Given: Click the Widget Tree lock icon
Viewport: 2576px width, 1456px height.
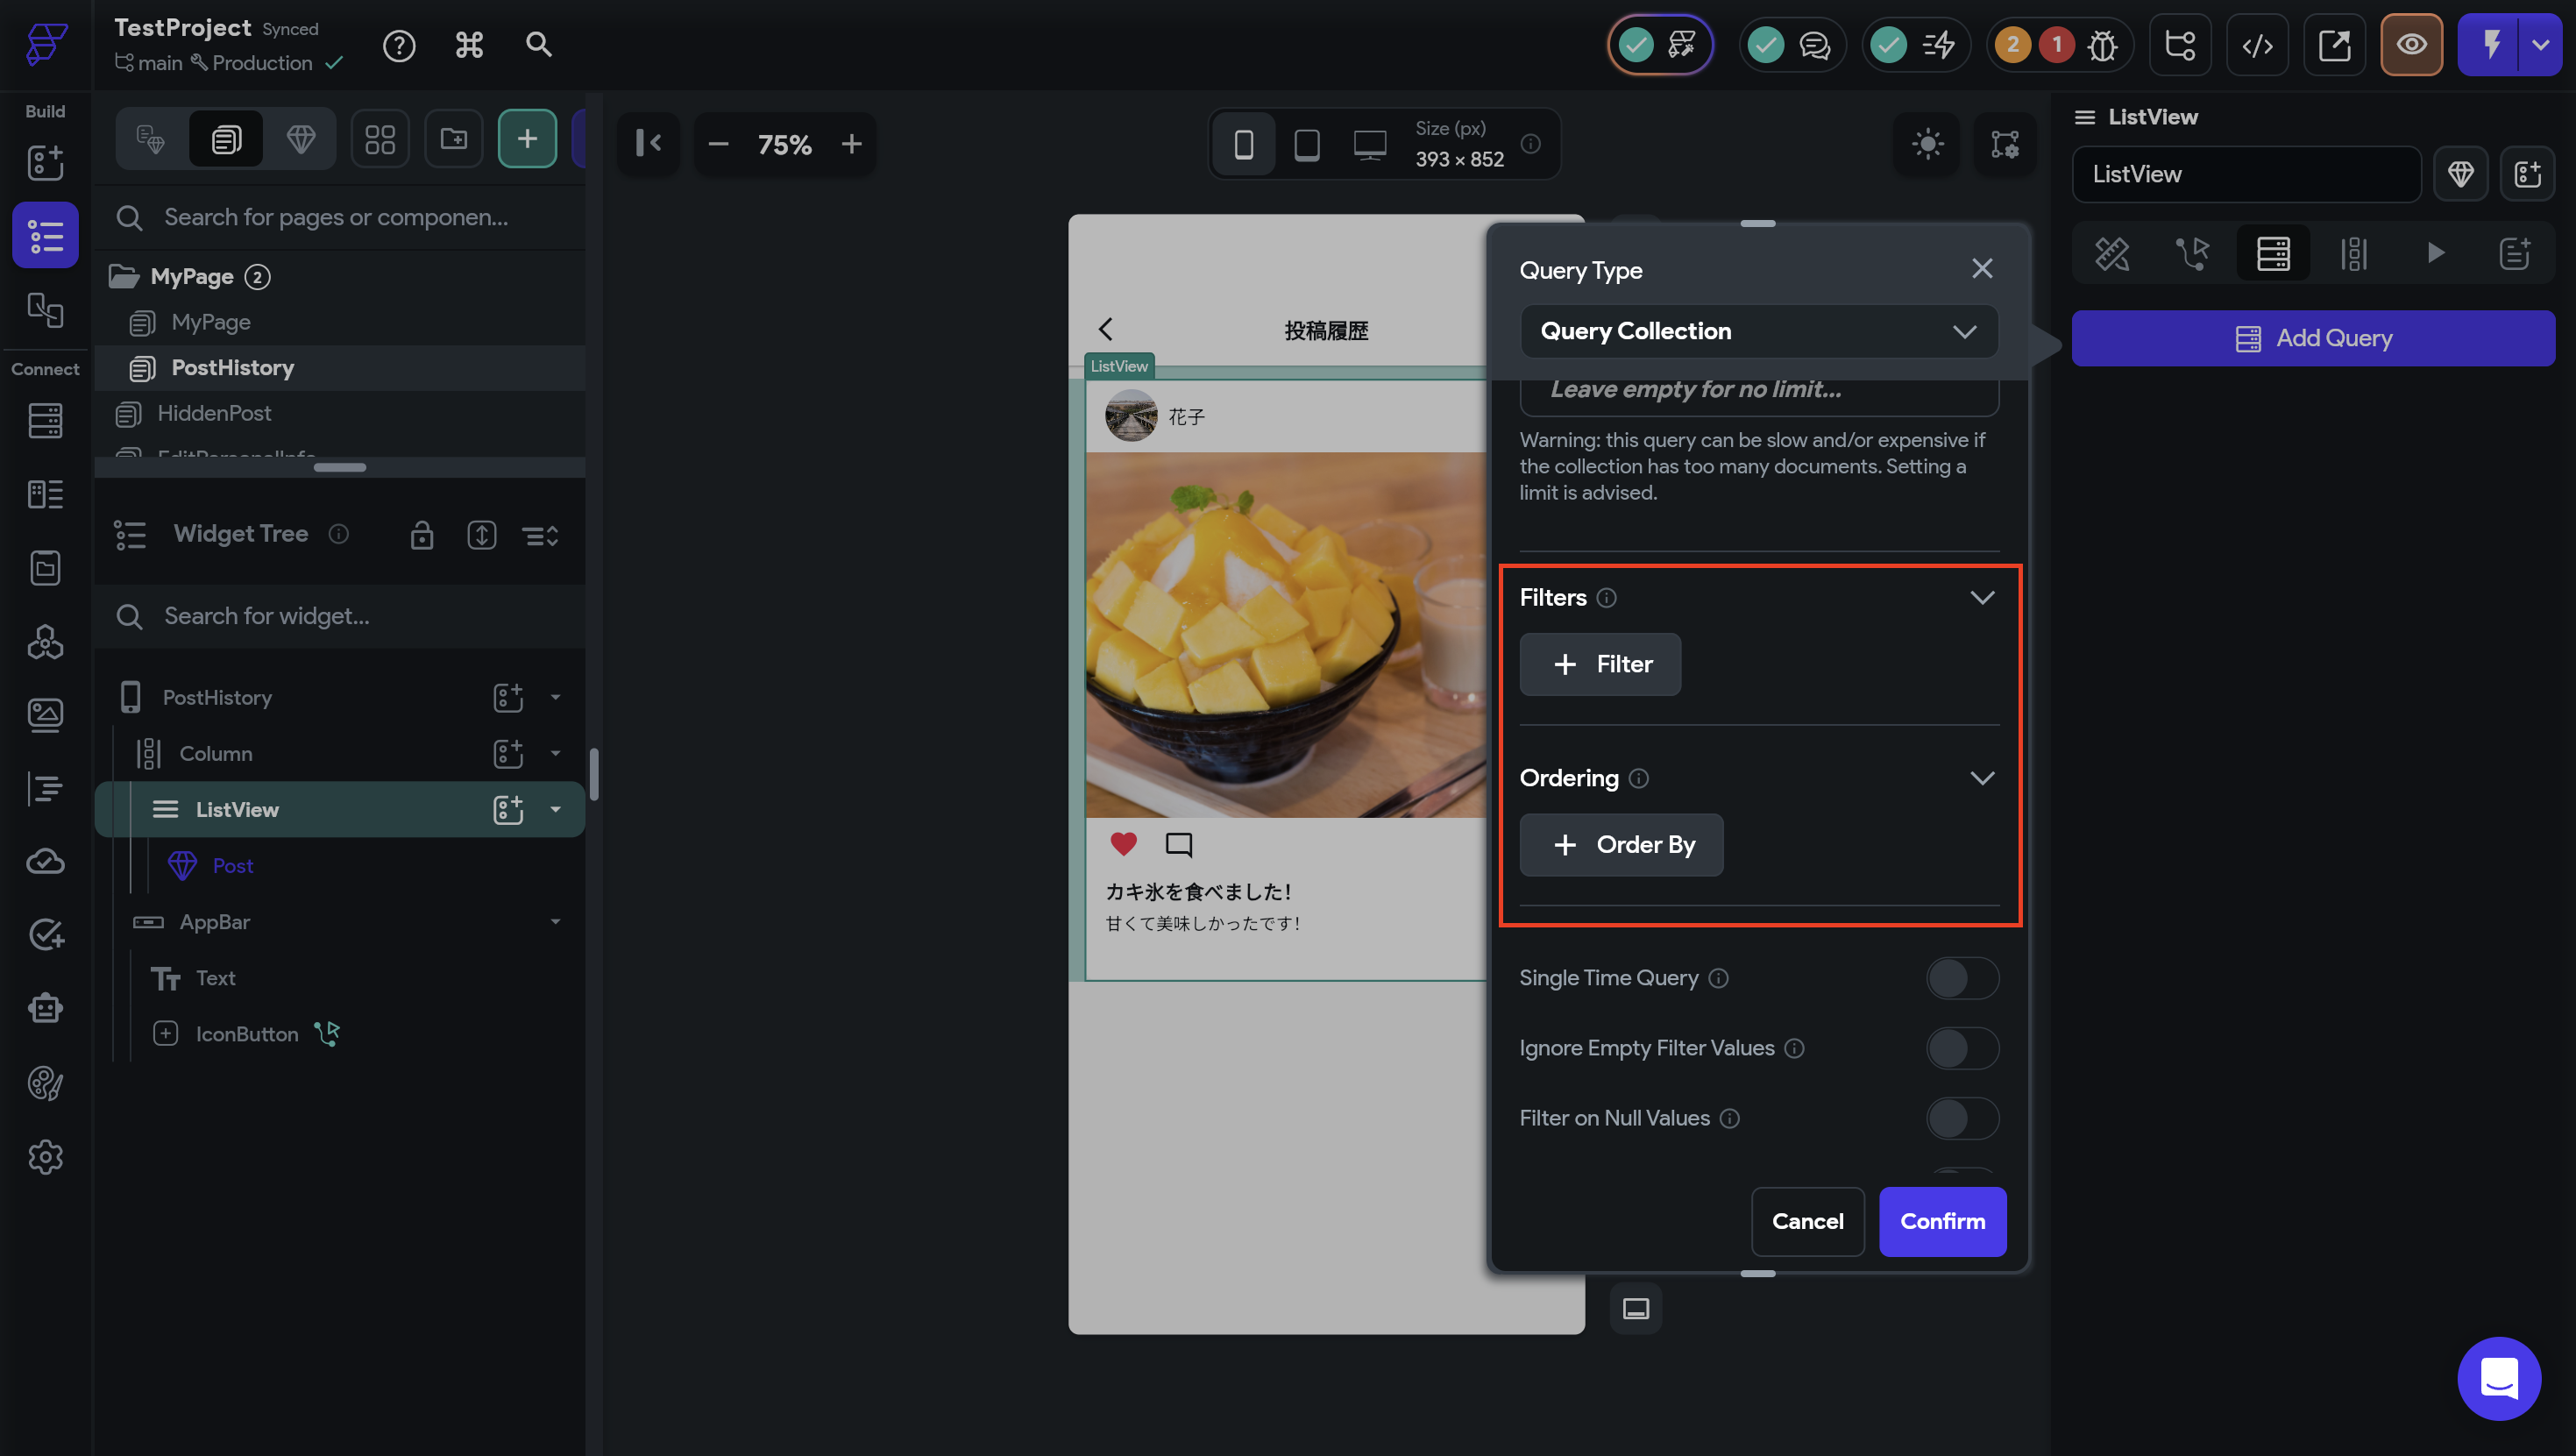Looking at the screenshot, I should point(421,535).
